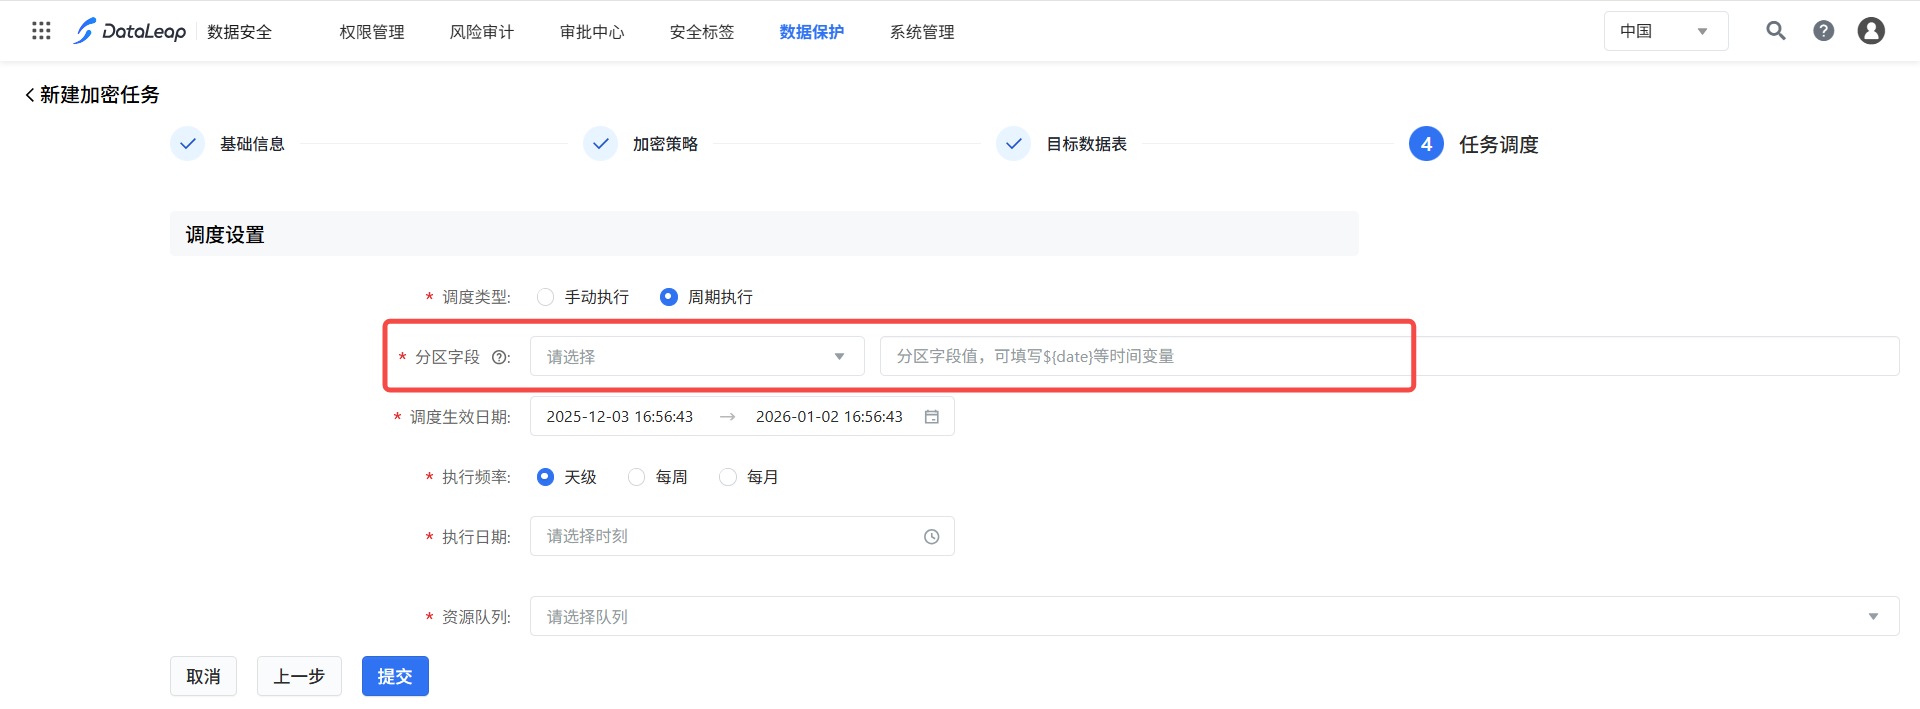Image resolution: width=1920 pixels, height=709 pixels.
Task: Open 审批中心 menu
Action: pyautogui.click(x=592, y=32)
